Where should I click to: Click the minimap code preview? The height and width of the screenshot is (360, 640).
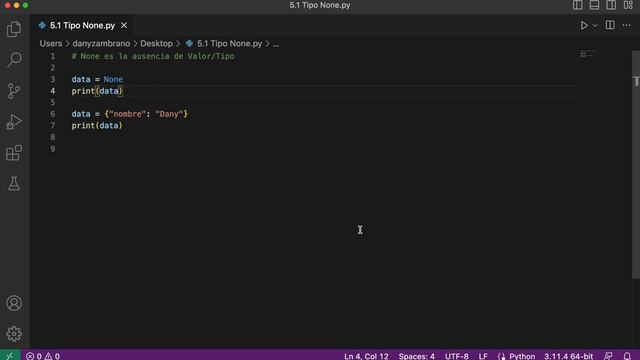588,54
